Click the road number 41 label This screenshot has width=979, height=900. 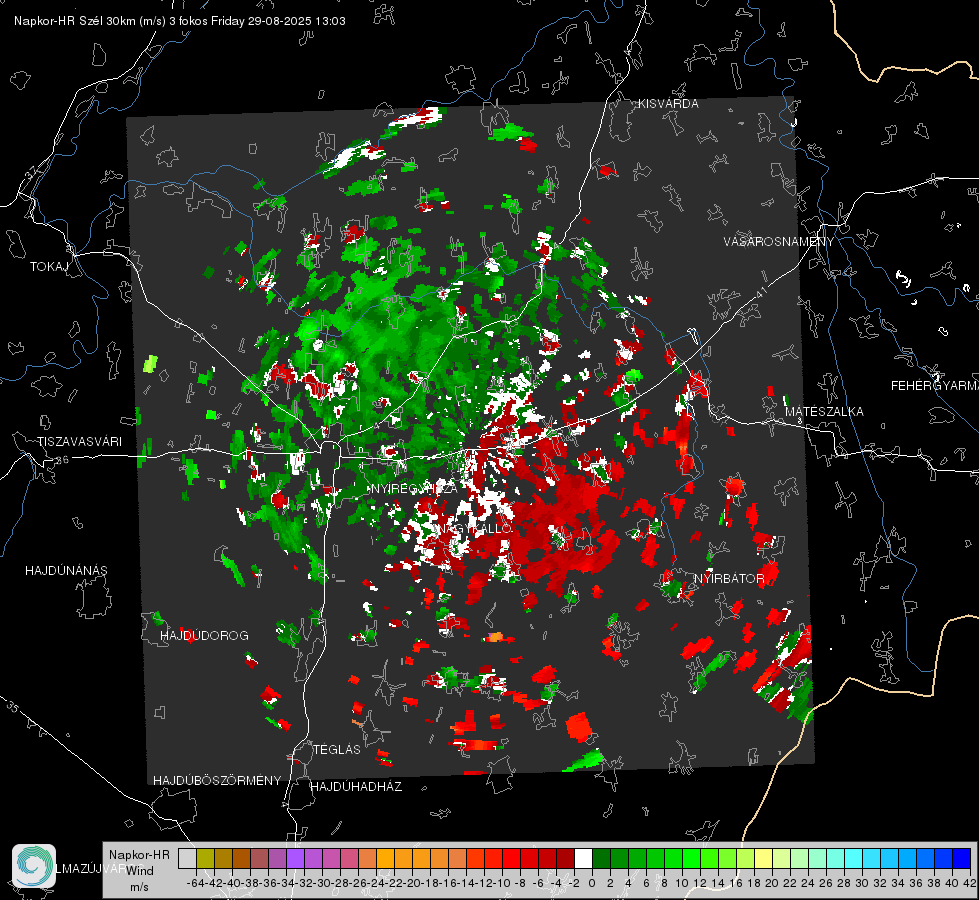point(761,292)
